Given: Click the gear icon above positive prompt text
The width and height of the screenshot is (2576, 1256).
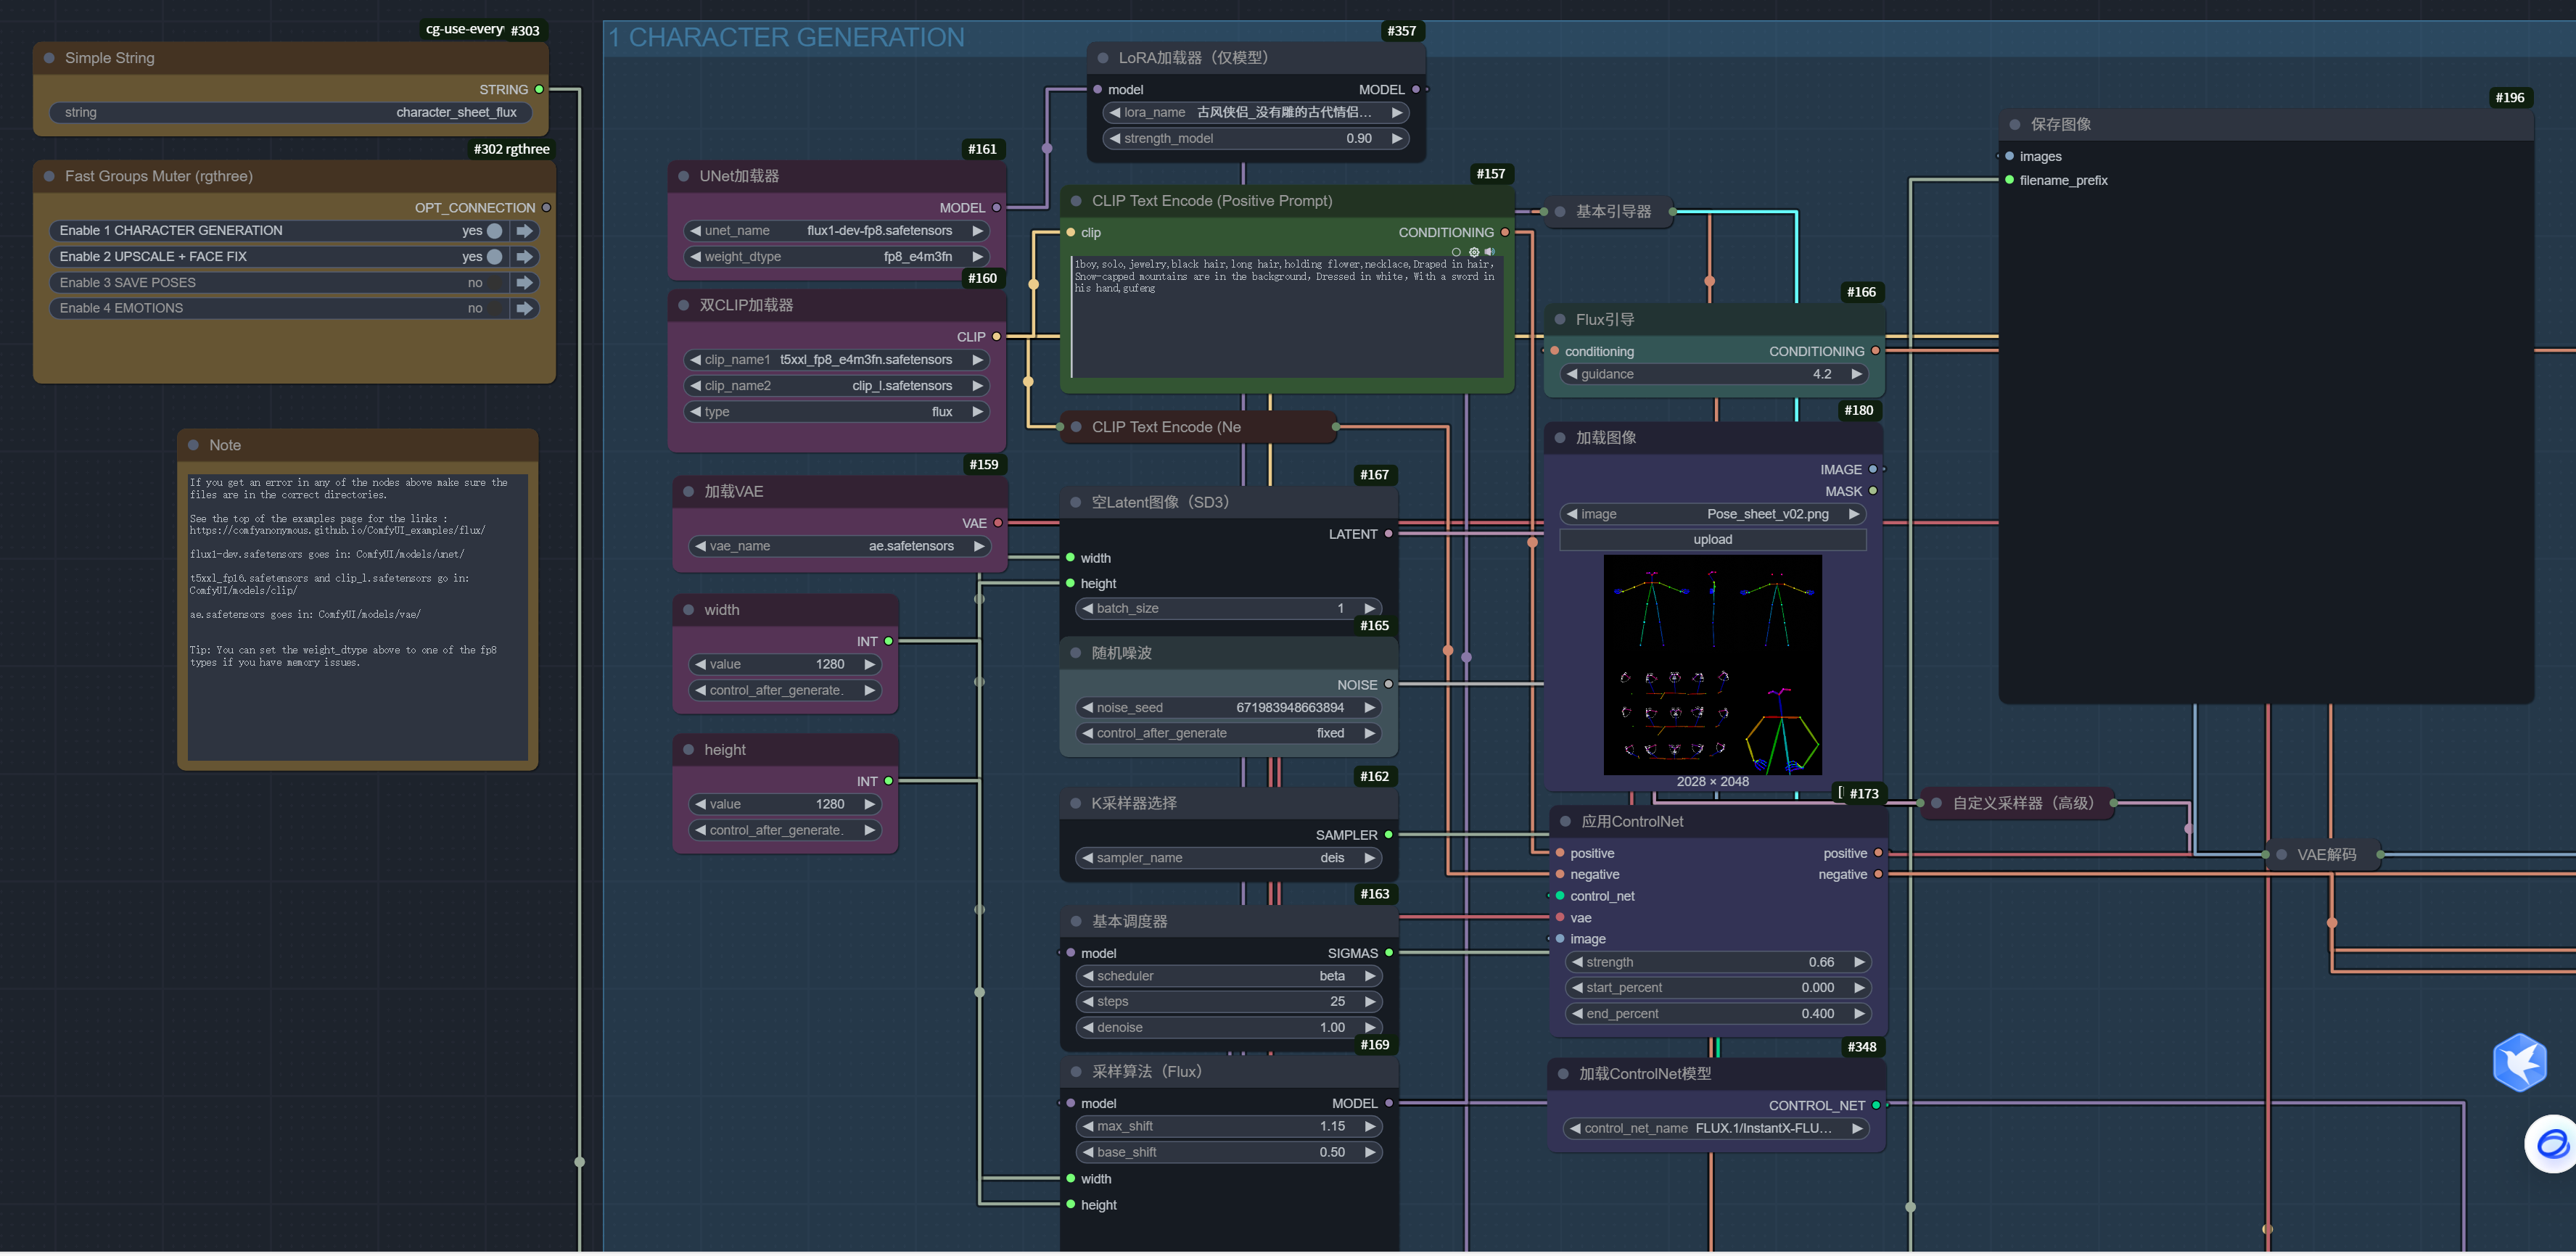Looking at the screenshot, I should [x=1473, y=252].
